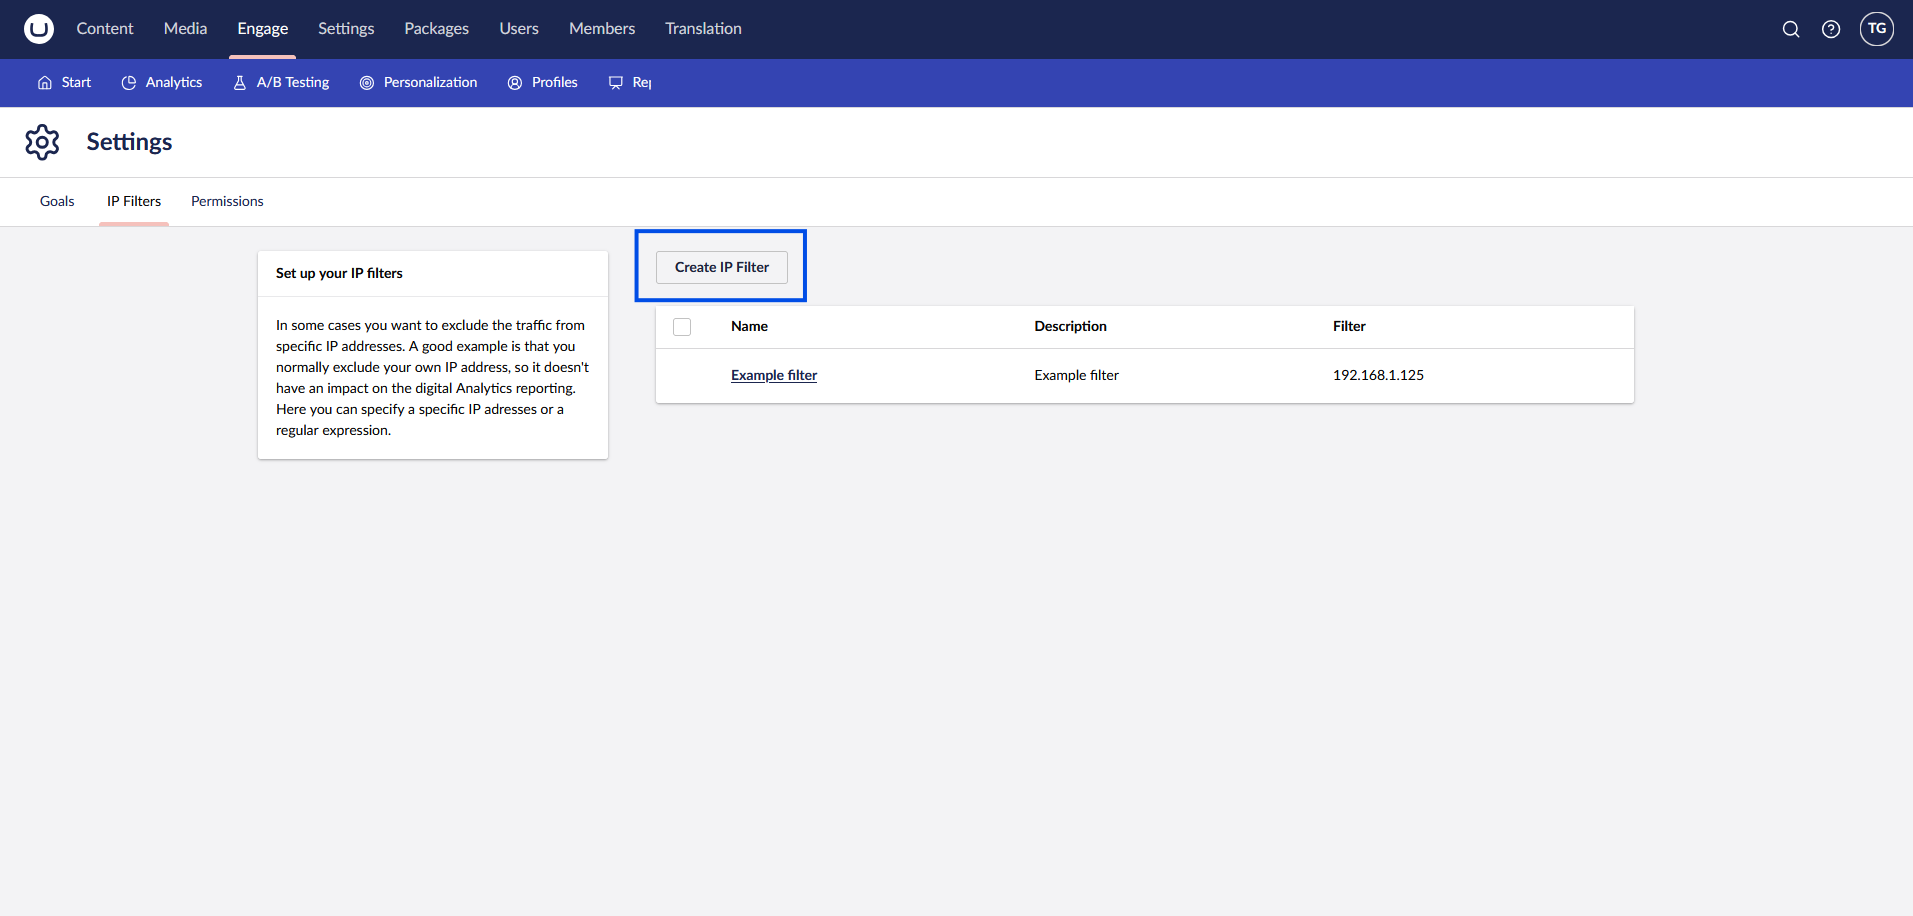1913x916 pixels.
Task: Open A/B Testing flask icon
Action: point(240,83)
